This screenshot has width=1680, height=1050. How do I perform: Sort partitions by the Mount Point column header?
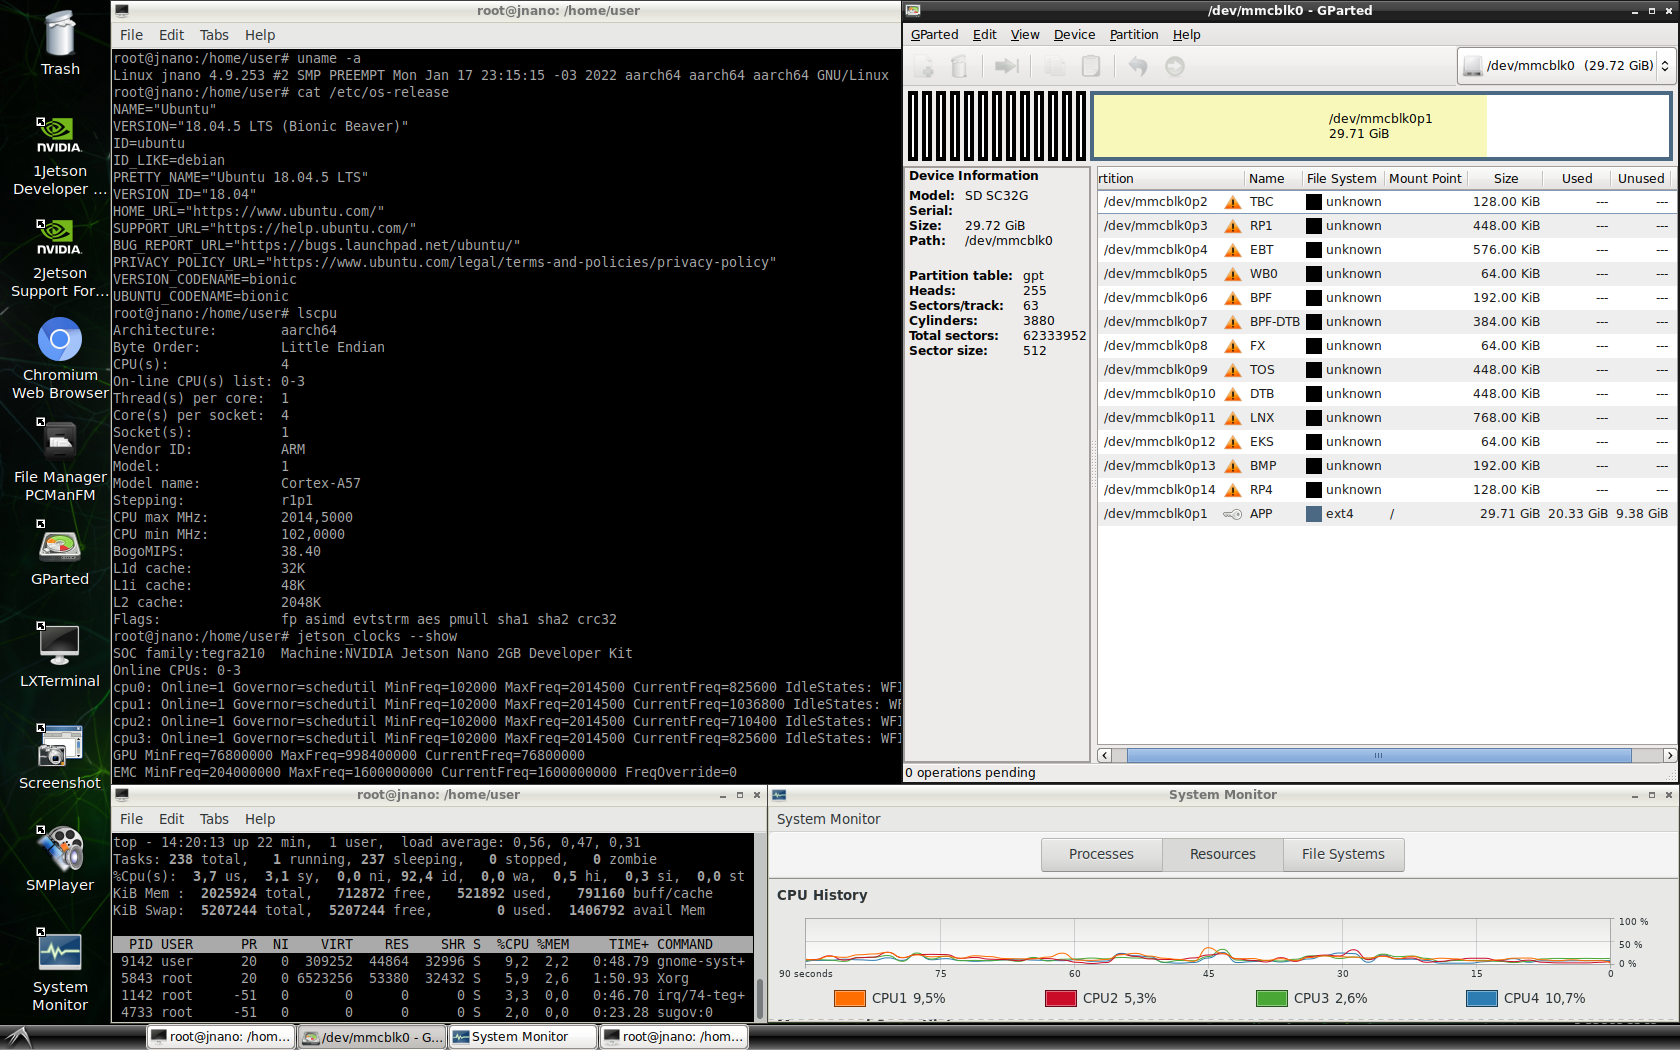[1425, 179]
